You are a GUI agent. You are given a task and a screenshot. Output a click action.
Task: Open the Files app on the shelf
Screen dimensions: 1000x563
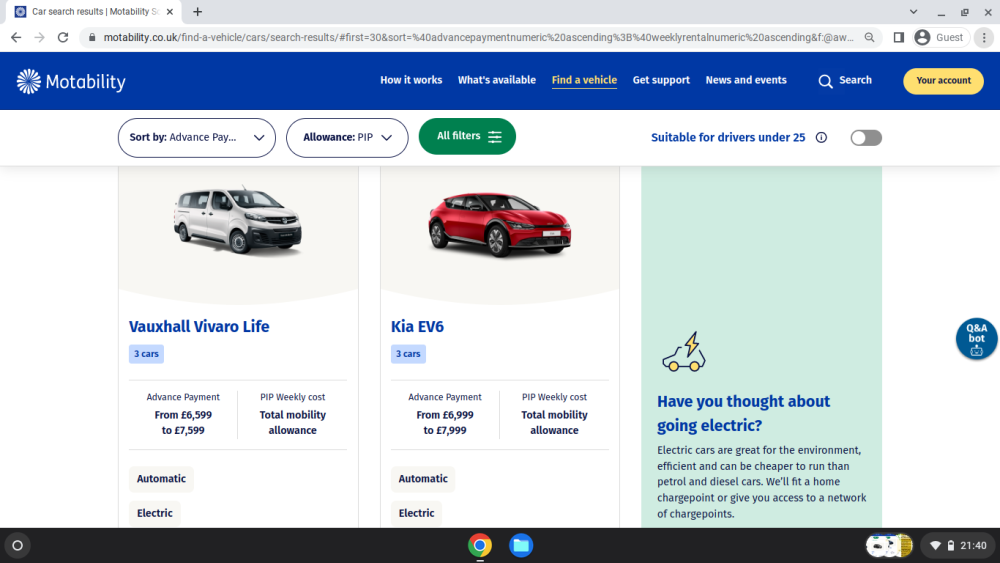pos(521,545)
